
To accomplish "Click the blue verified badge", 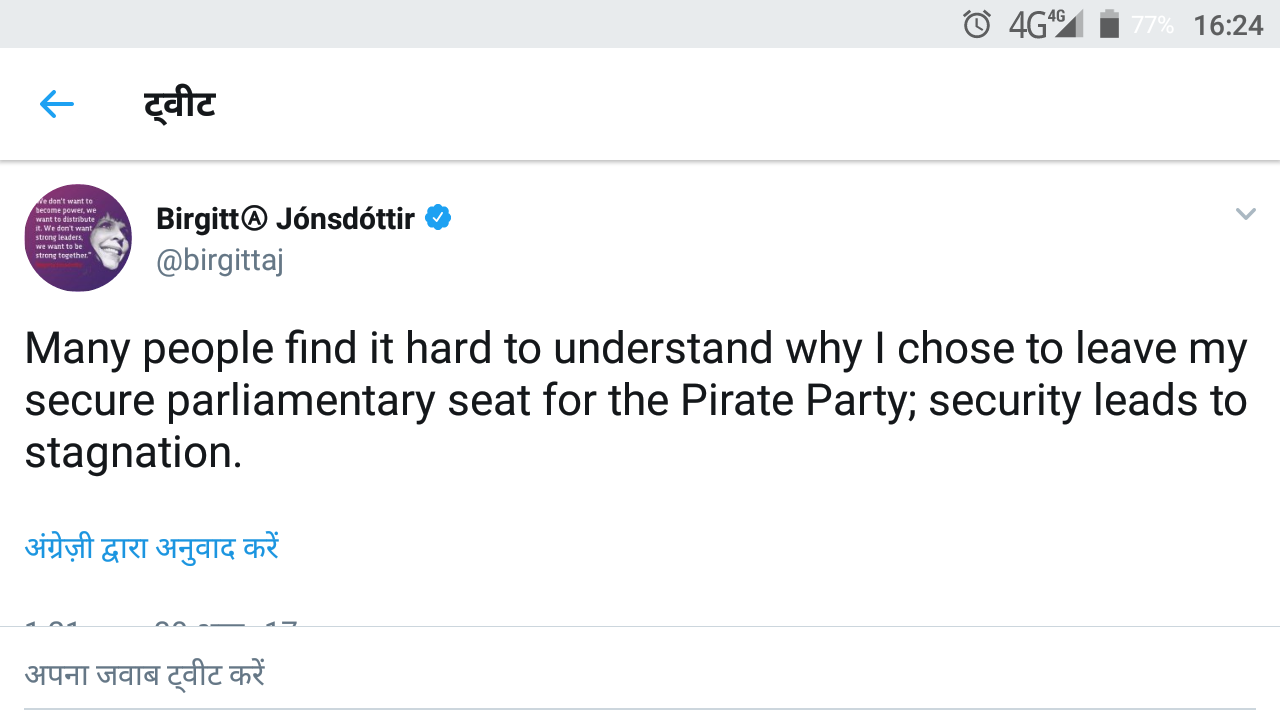I will coord(438,217).
